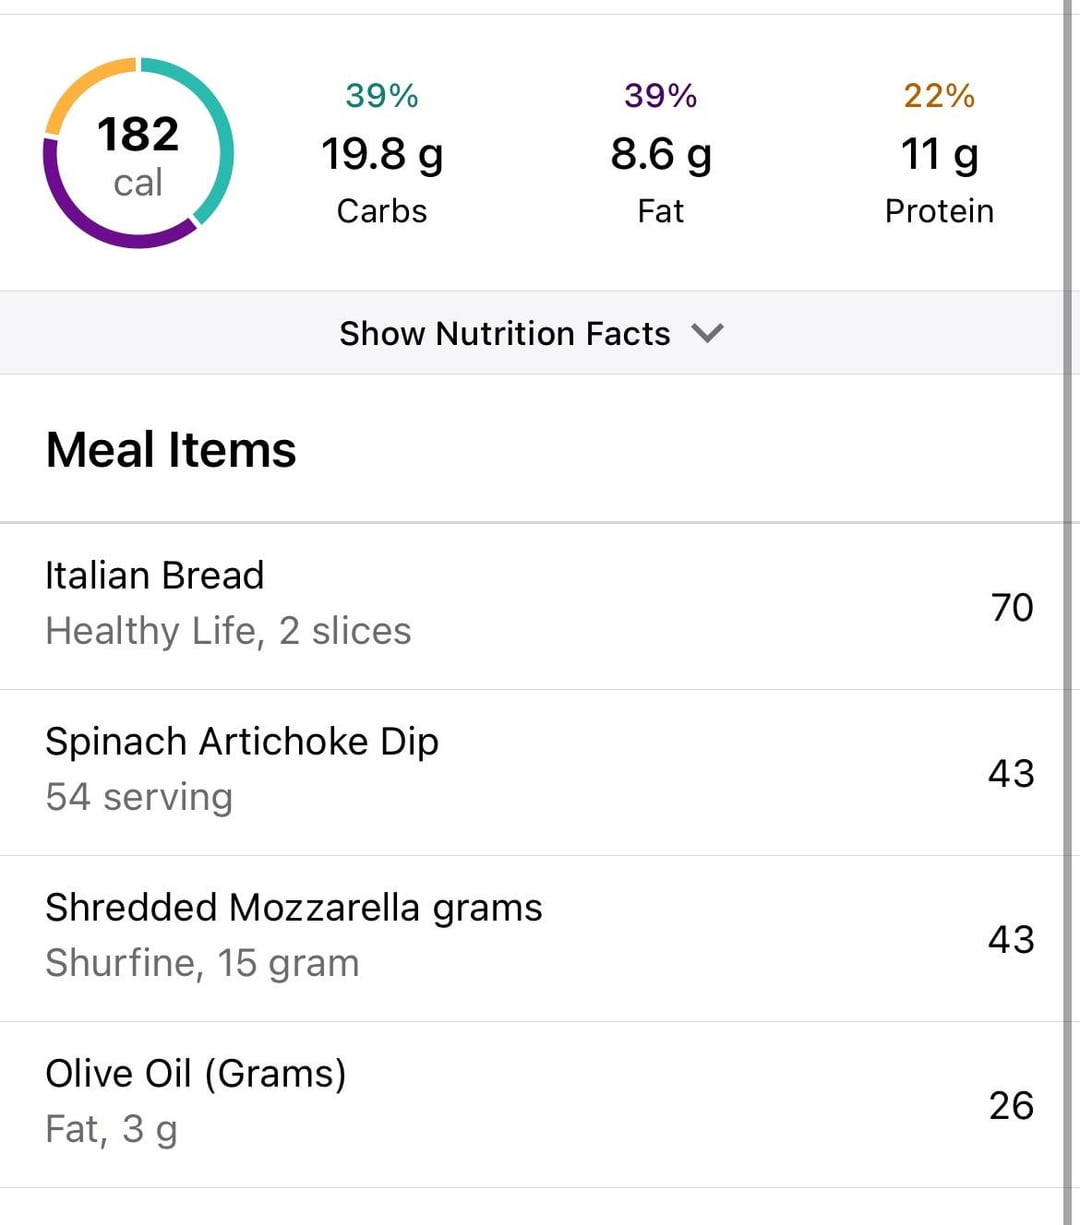This screenshot has width=1080, height=1225.
Task: Open the Olive Oil (Grams) entry
Action: pos(532,1104)
